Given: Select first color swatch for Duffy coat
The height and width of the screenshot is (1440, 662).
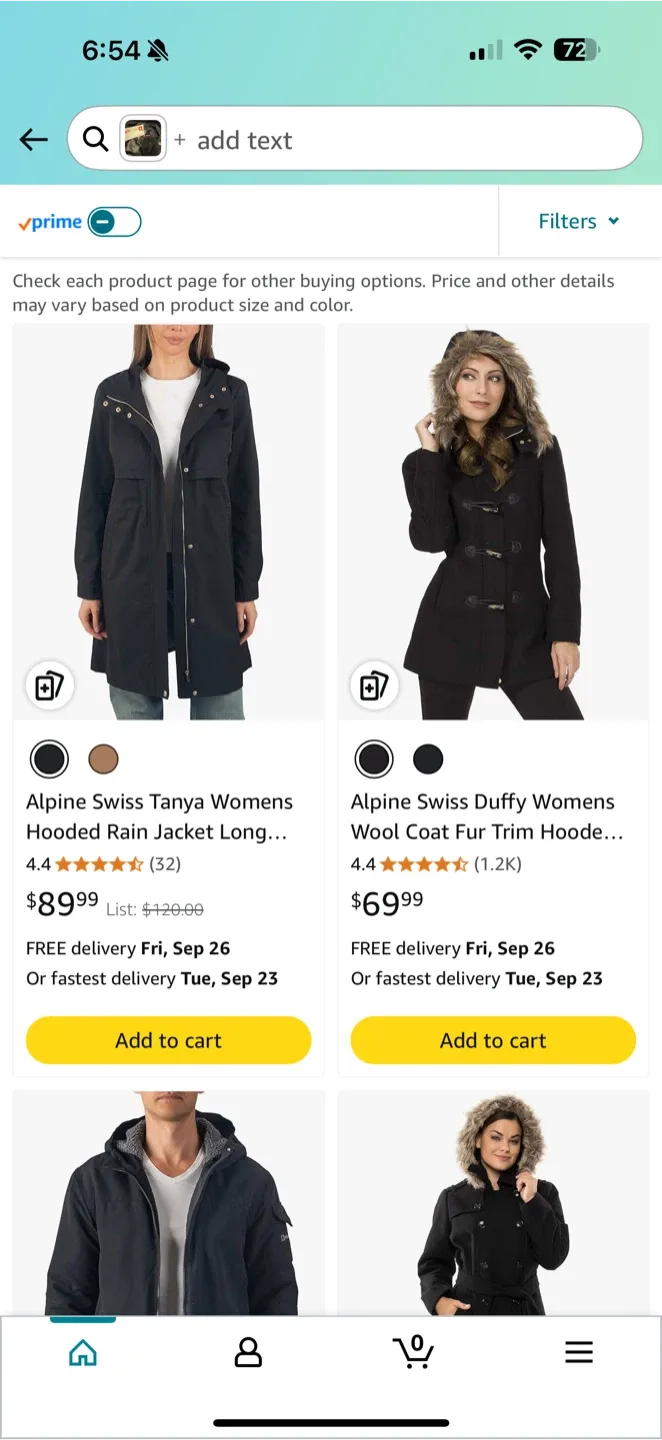Looking at the screenshot, I should pyautogui.click(x=374, y=759).
